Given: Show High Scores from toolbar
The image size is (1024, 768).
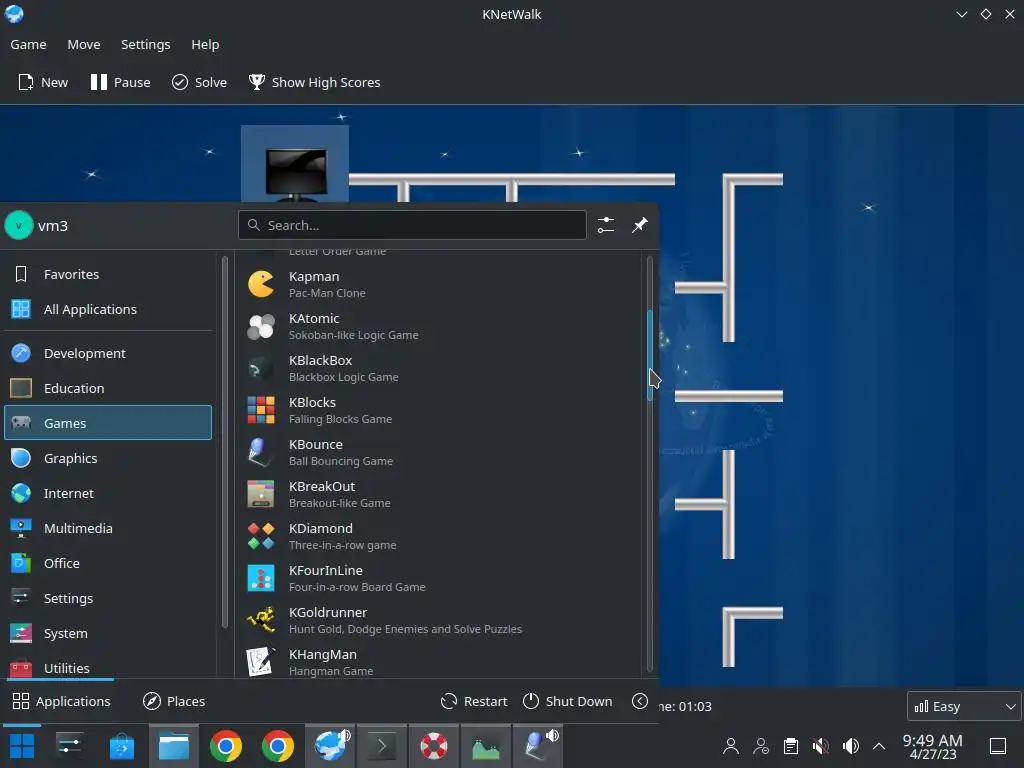Looking at the screenshot, I should [x=314, y=82].
